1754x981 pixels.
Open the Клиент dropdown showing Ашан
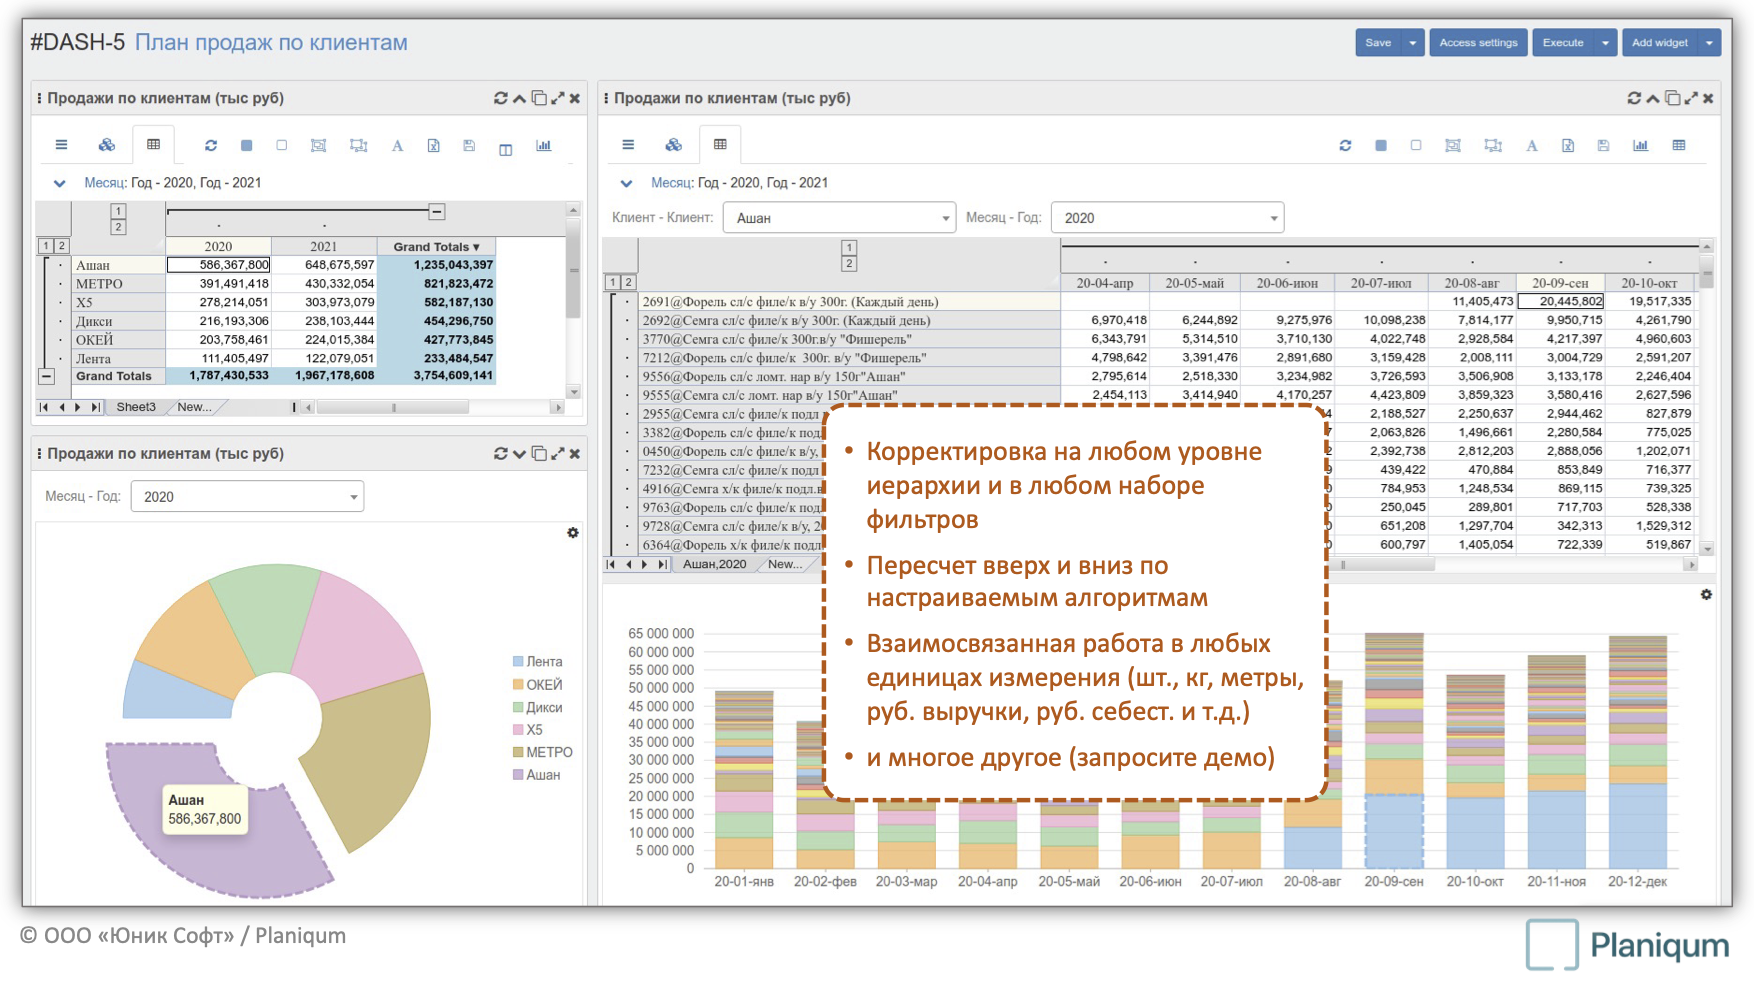839,218
